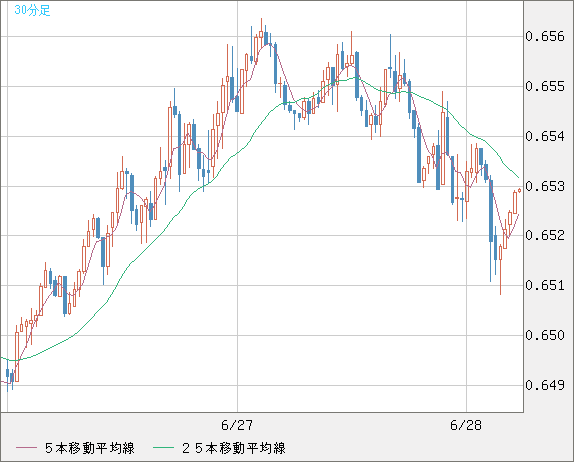
Task: Click the 6/27 date axis label
Action: (x=237, y=425)
